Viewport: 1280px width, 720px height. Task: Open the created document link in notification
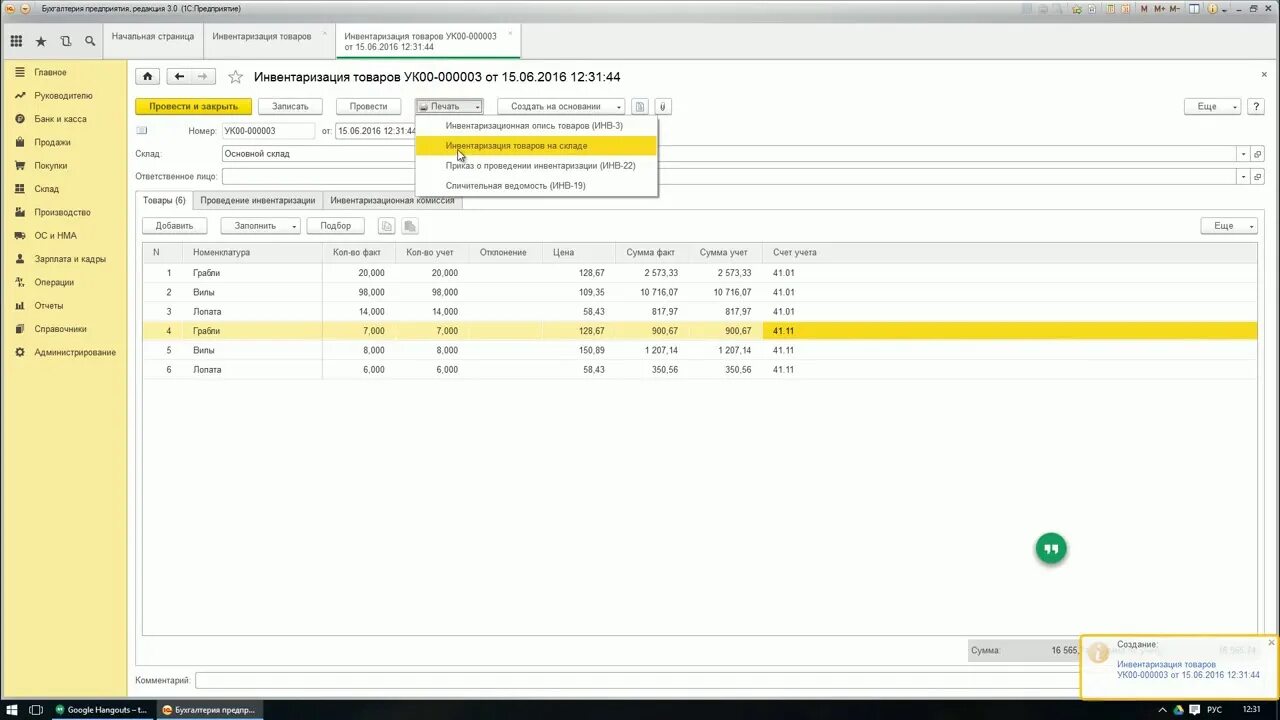pyautogui.click(x=1188, y=670)
